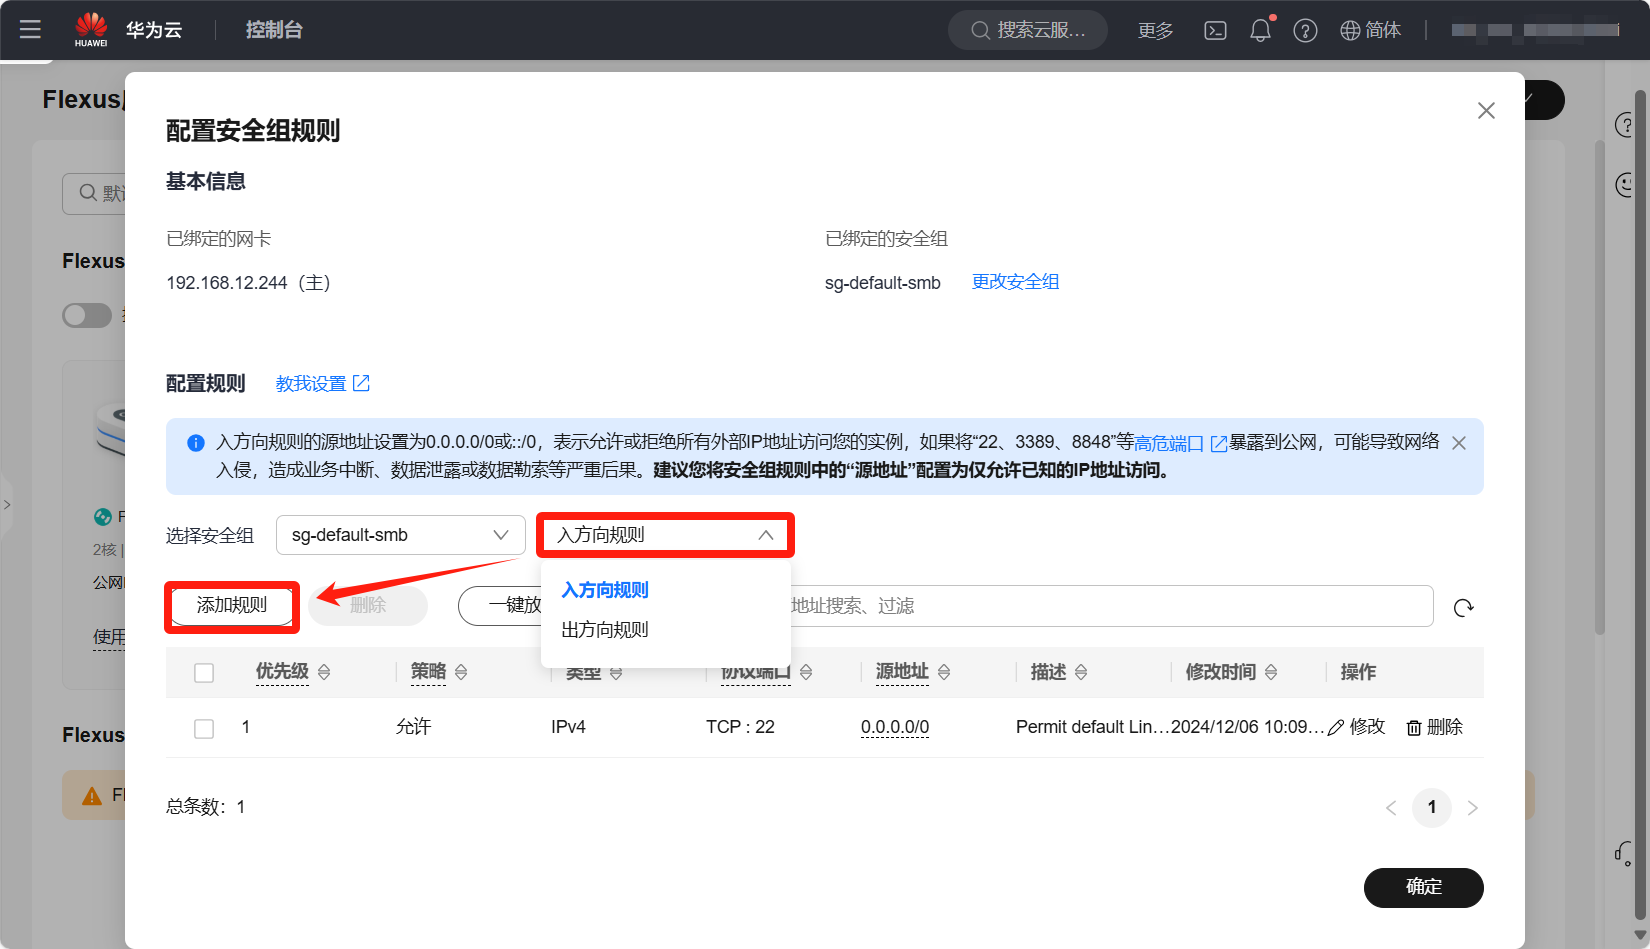
Task: Select the TCP:22 rule checkbox
Action: pos(204,728)
